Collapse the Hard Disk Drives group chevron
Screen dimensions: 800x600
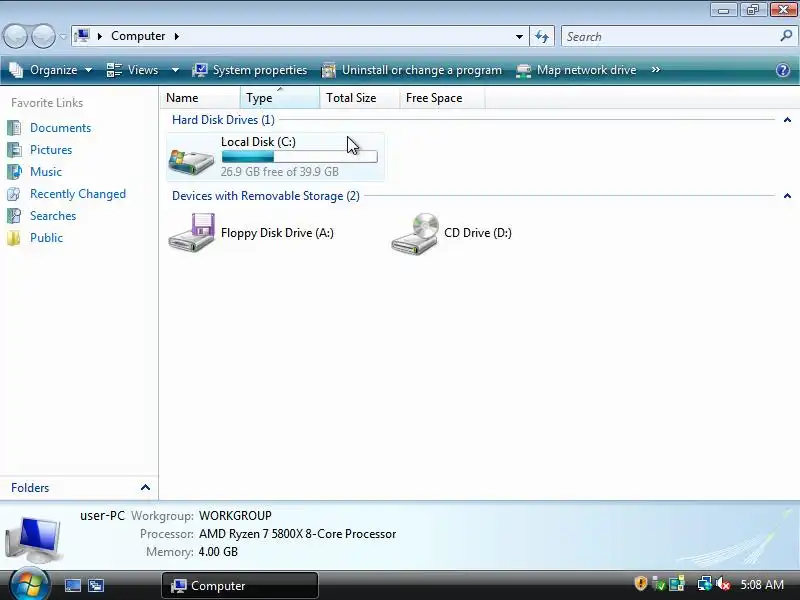coord(787,120)
